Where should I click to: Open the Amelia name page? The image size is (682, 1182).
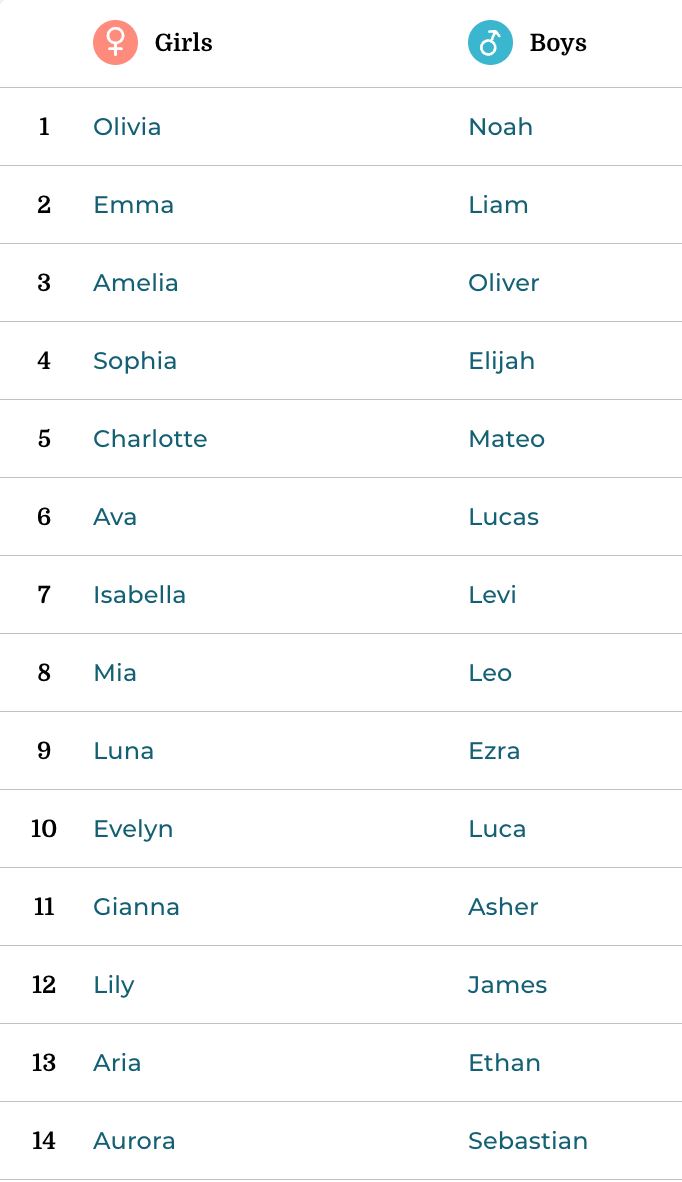pos(136,283)
